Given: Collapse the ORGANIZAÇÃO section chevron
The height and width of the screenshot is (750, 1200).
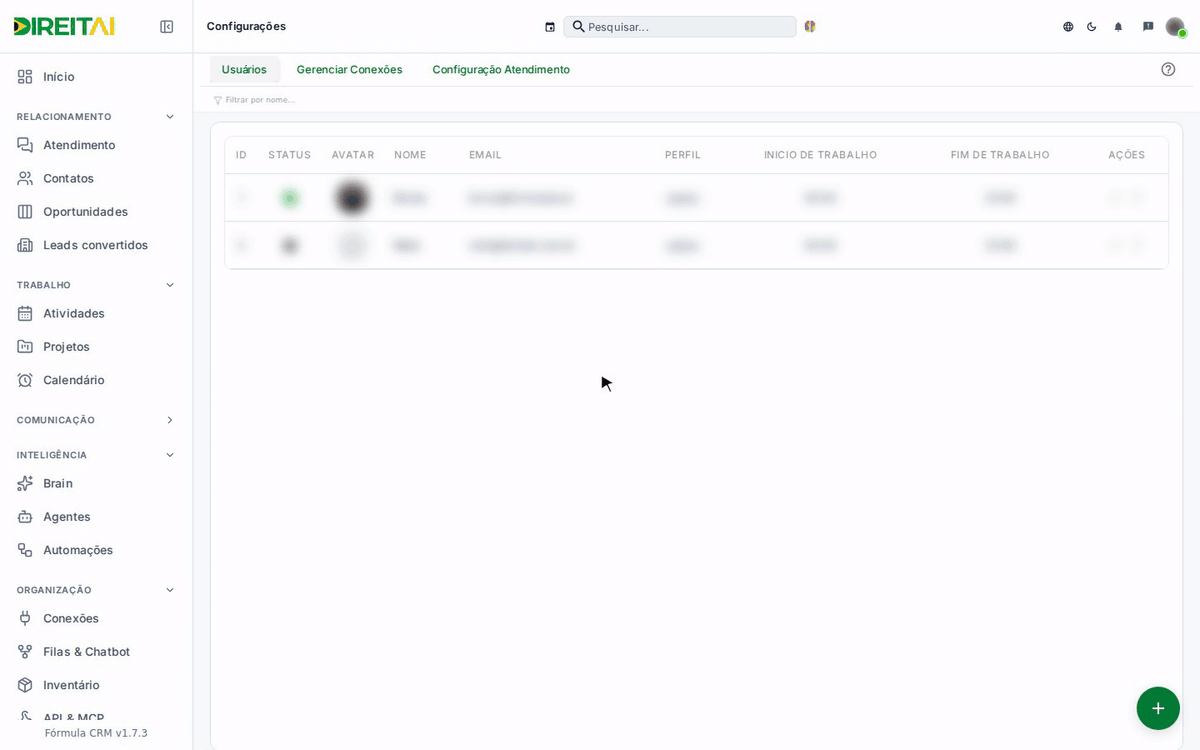Looking at the screenshot, I should pyautogui.click(x=170, y=590).
